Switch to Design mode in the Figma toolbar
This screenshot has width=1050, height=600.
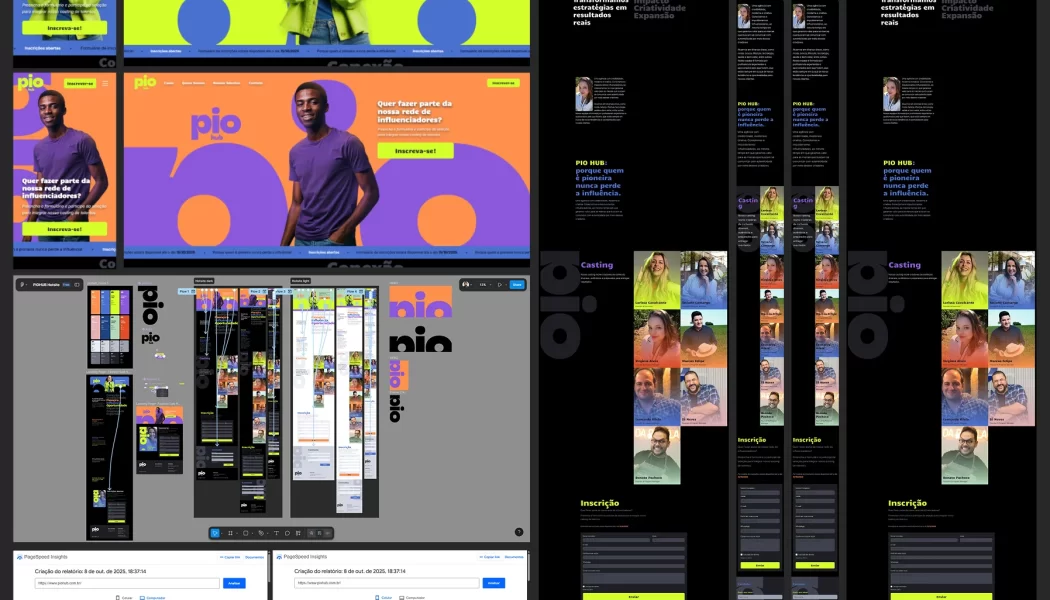coord(311,533)
